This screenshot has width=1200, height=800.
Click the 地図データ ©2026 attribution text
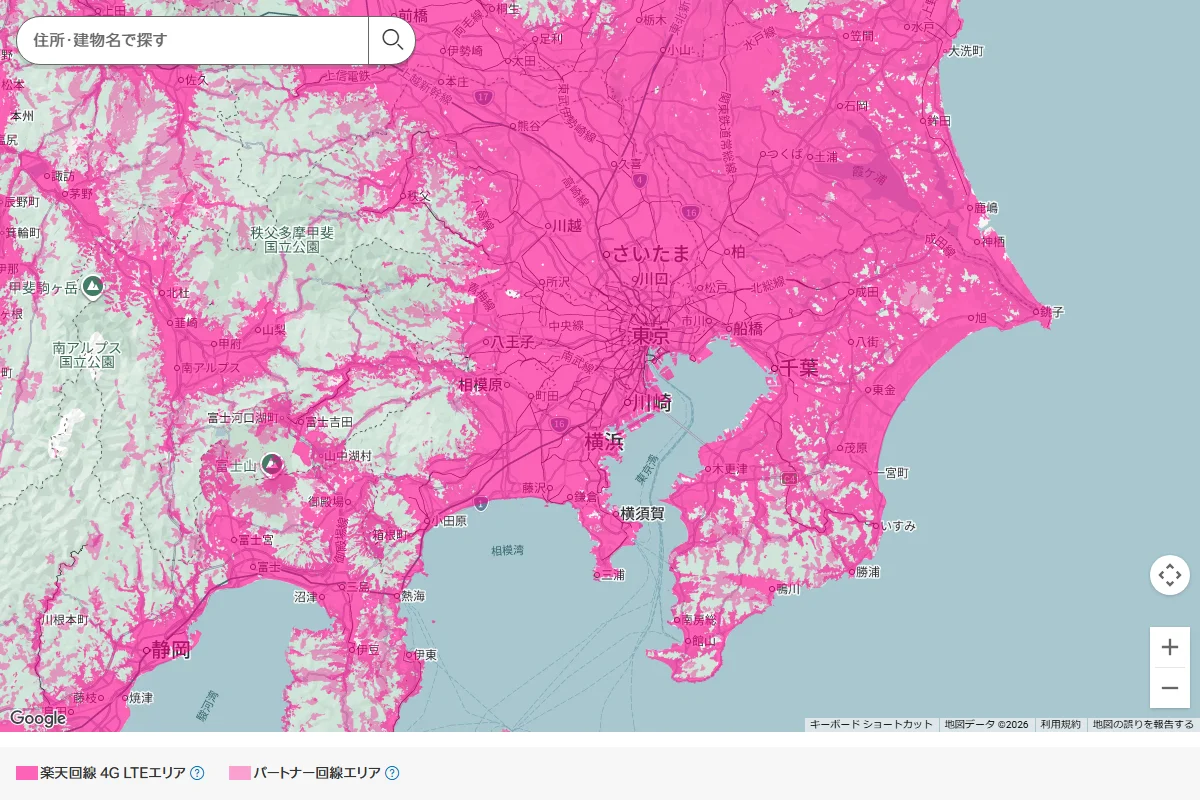click(x=987, y=724)
